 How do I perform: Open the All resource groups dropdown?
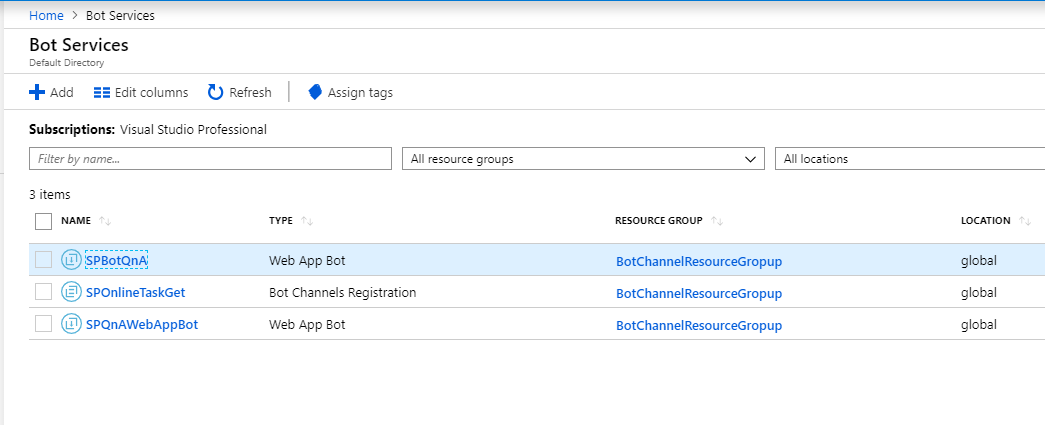coord(583,159)
